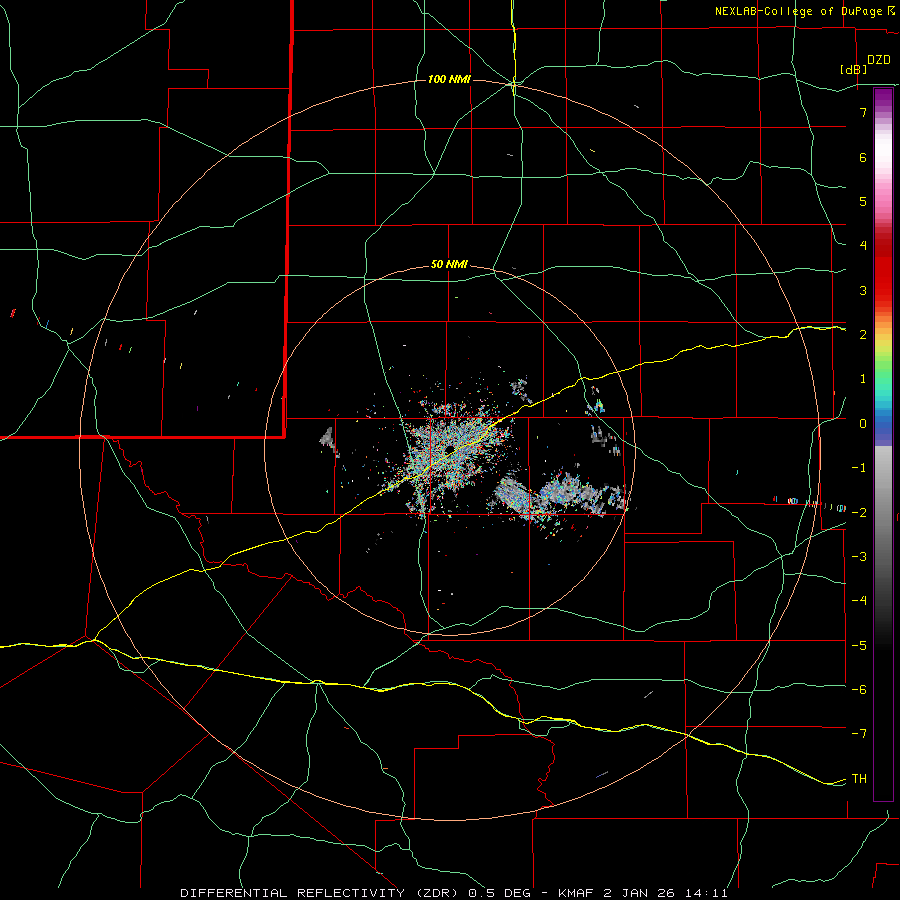Image resolution: width=900 pixels, height=900 pixels.
Task: Click the 50 NMI range ring label
Action: [449, 264]
